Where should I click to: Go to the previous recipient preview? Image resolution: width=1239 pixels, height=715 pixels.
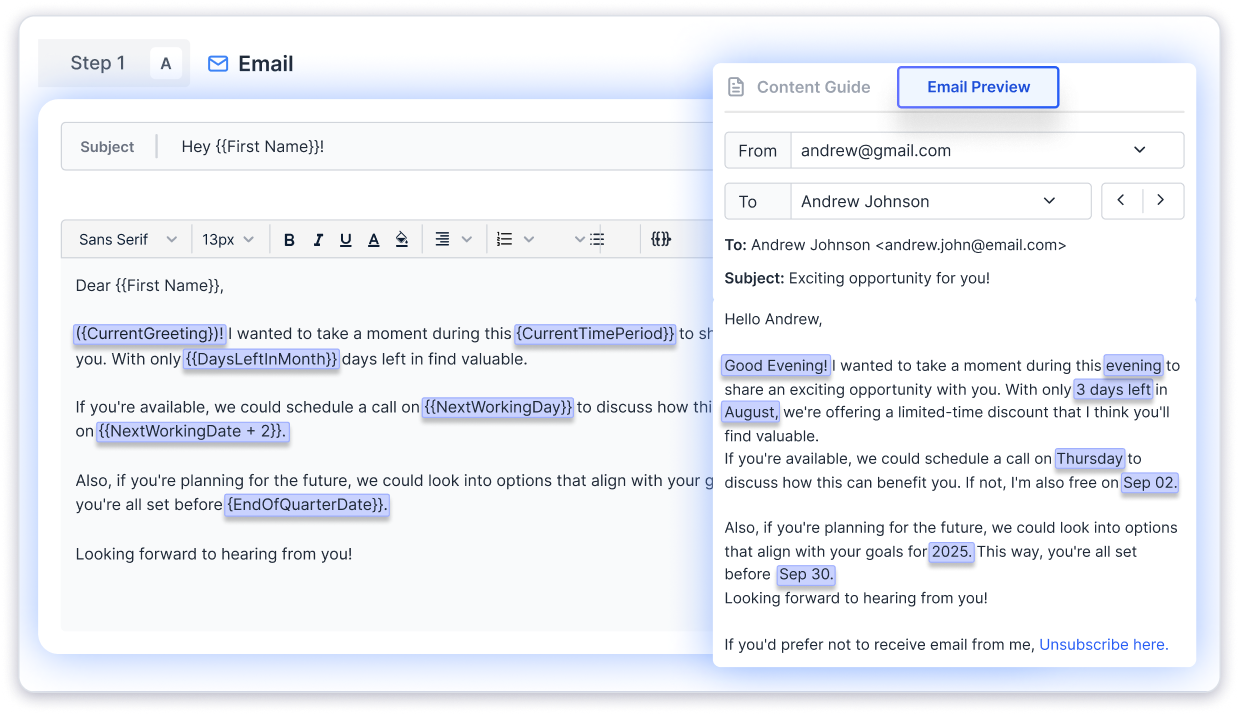[x=1121, y=201]
